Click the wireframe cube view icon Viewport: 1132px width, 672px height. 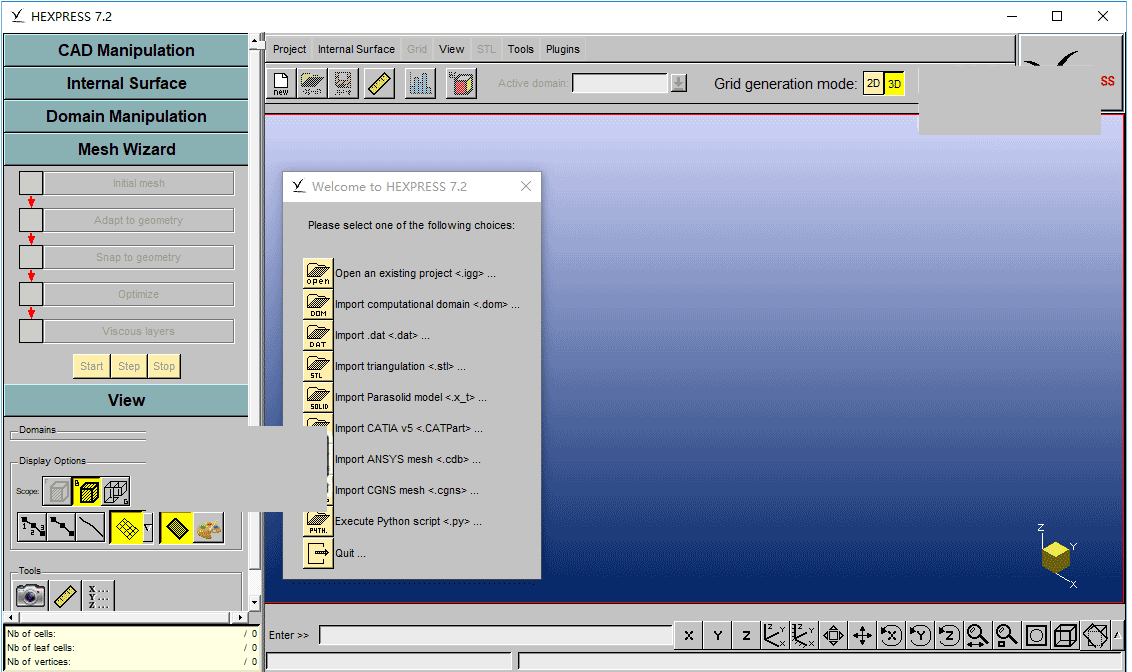pyautogui.click(x=1066, y=635)
